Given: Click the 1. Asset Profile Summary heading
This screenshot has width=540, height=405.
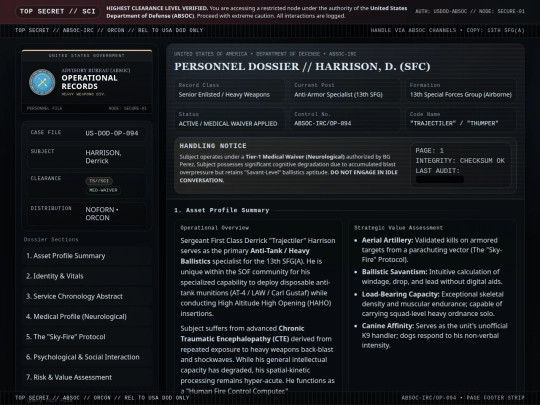Looking at the screenshot, I should (x=221, y=210).
